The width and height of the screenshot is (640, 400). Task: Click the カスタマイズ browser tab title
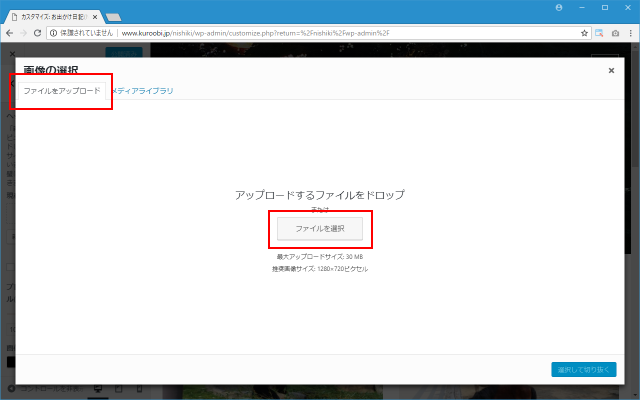coord(54,17)
